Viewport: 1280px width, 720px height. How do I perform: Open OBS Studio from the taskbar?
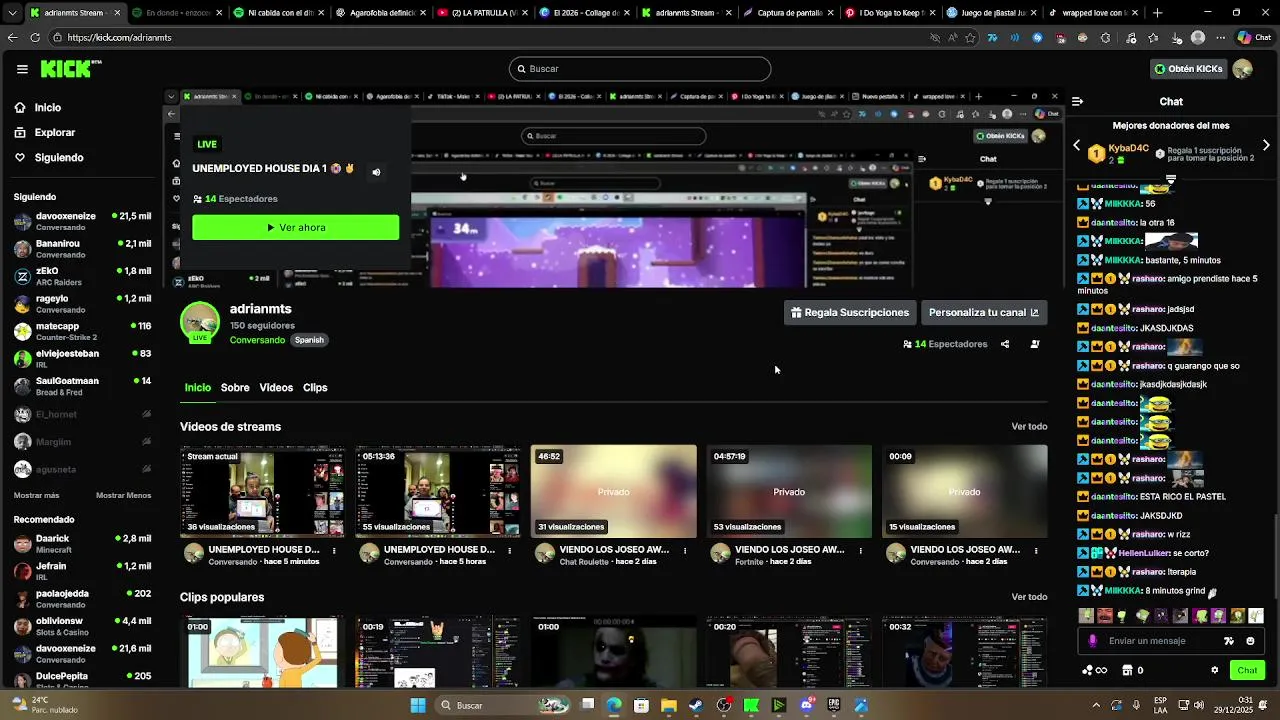[x=724, y=705]
